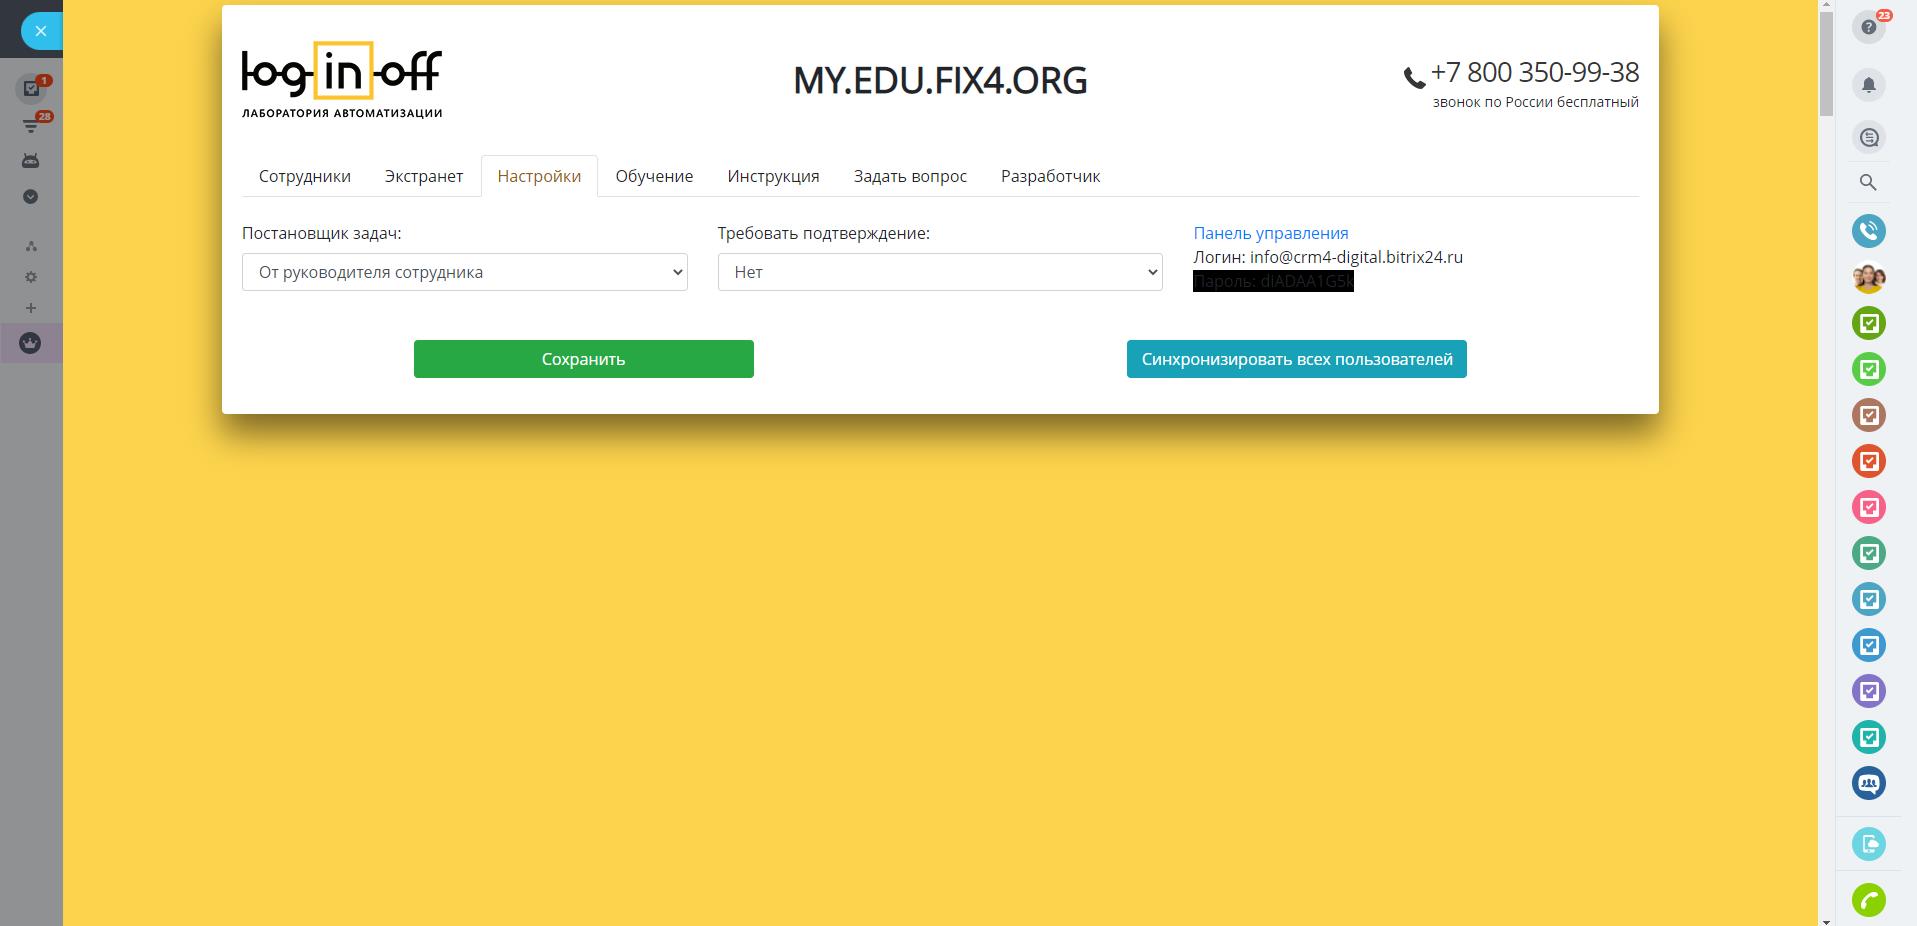
Task: Open the chat bubble icon
Action: [x=1869, y=137]
